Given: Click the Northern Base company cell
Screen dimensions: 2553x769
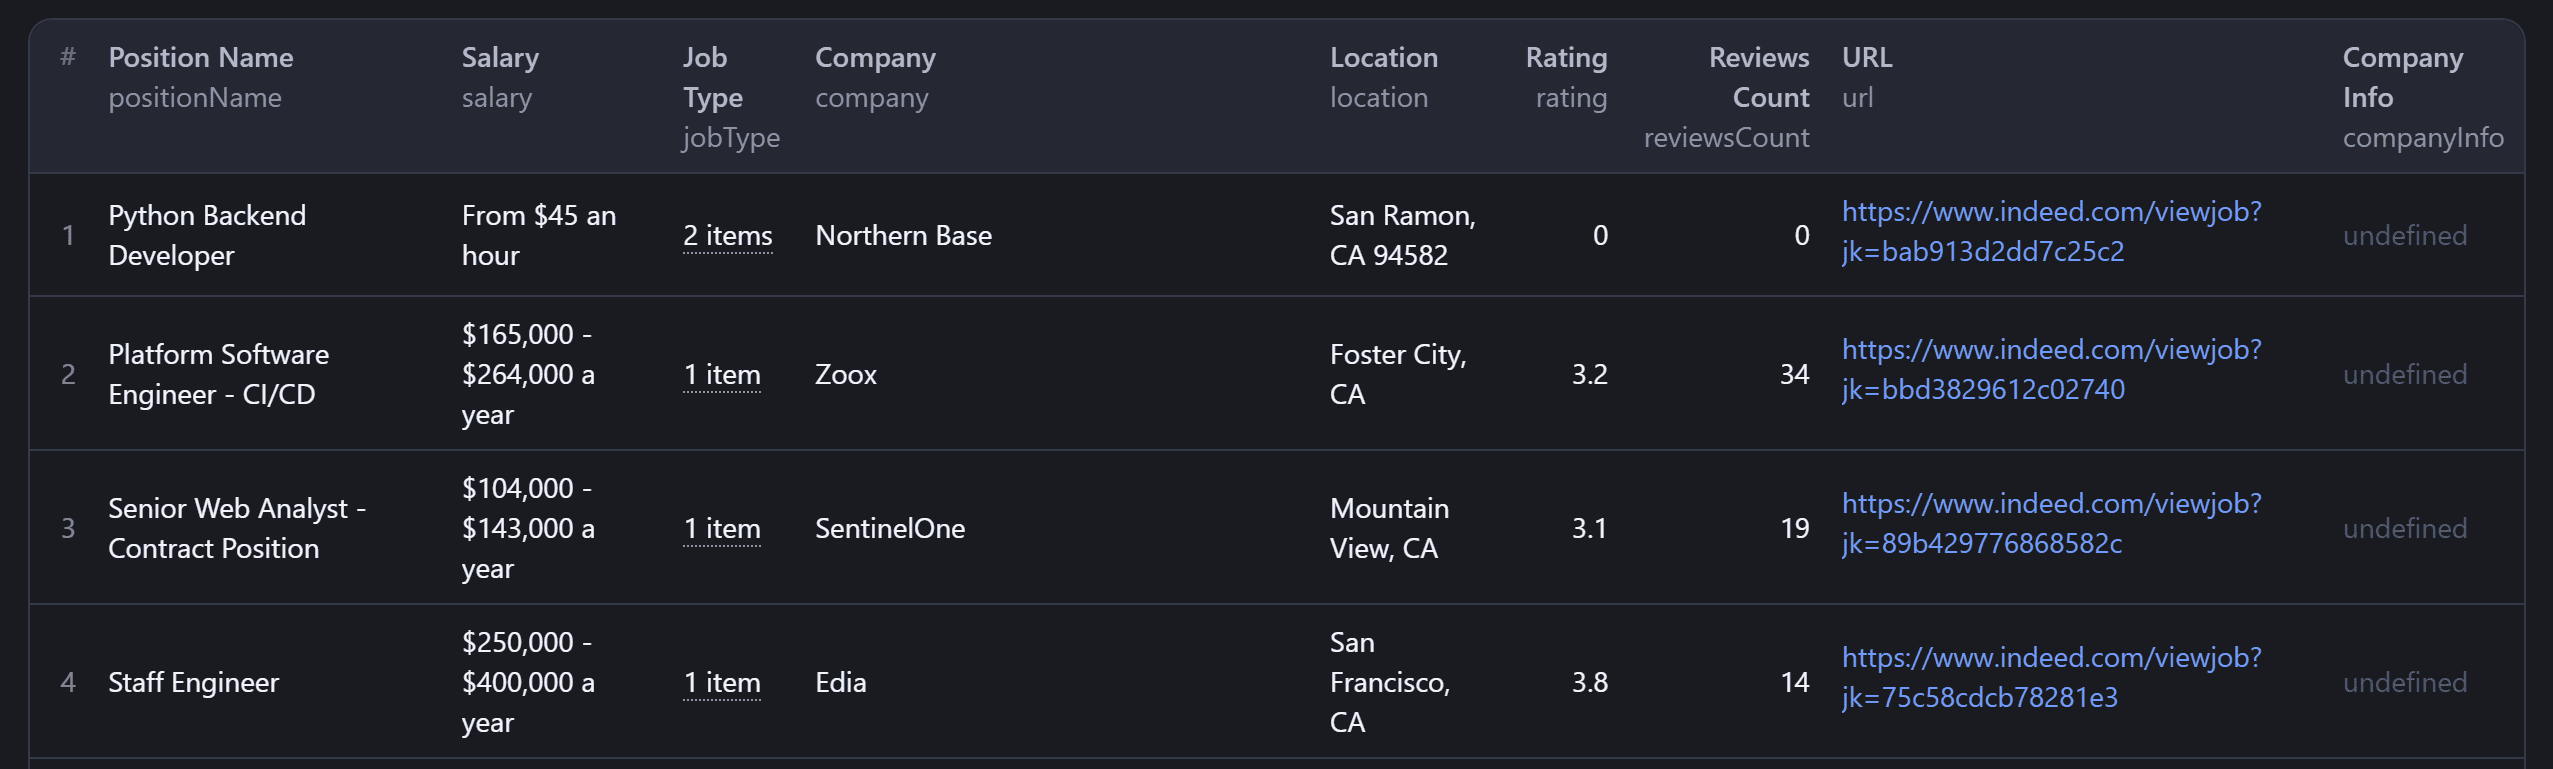Looking at the screenshot, I should pyautogui.click(x=903, y=236).
